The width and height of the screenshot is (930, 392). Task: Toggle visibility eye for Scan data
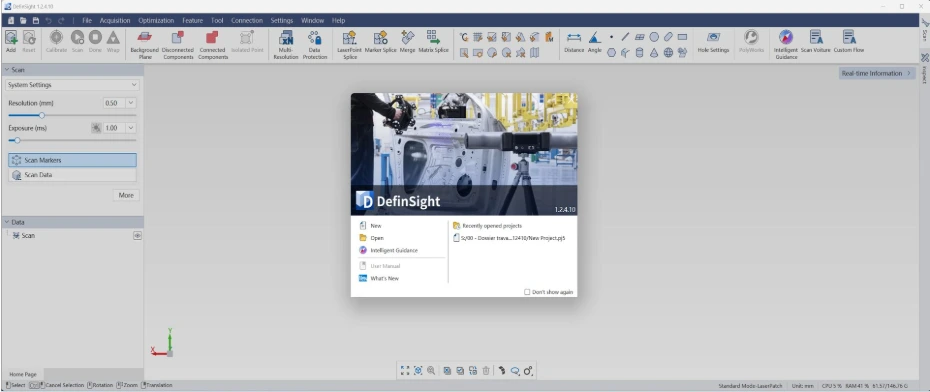coord(137,235)
